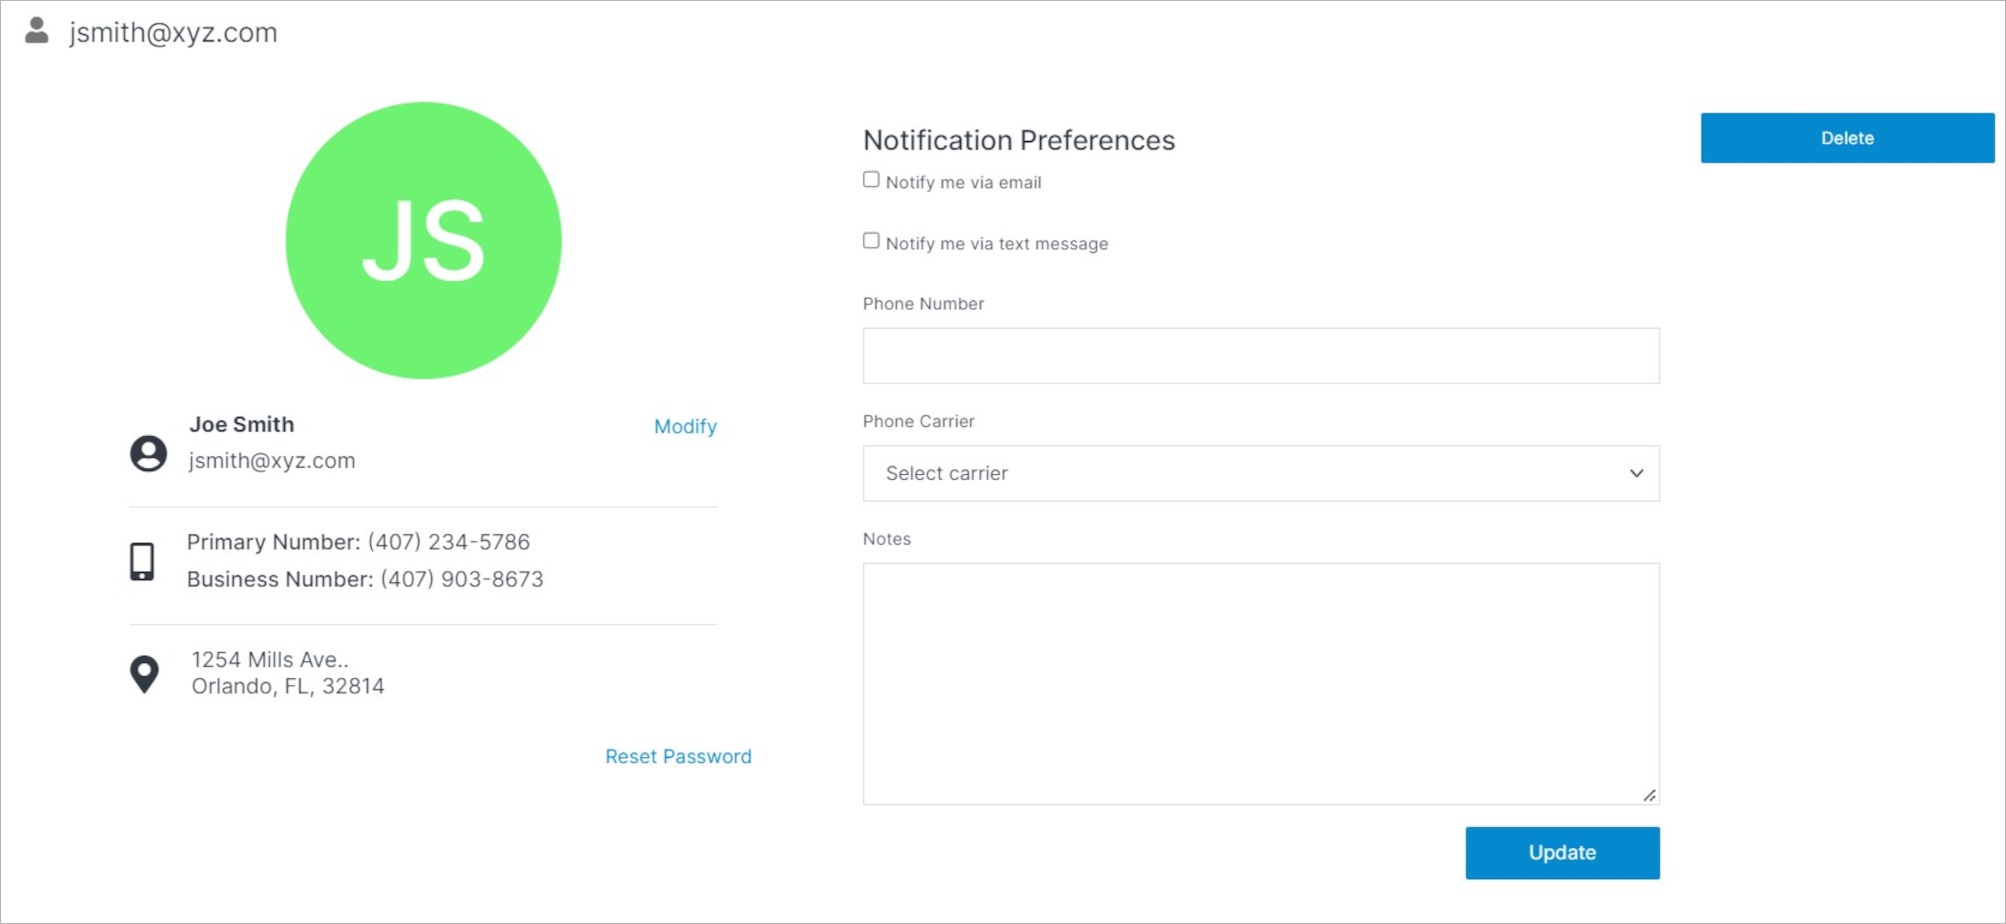Click the mobile phone icon beside Primary Number
The image size is (2006, 924).
142,561
